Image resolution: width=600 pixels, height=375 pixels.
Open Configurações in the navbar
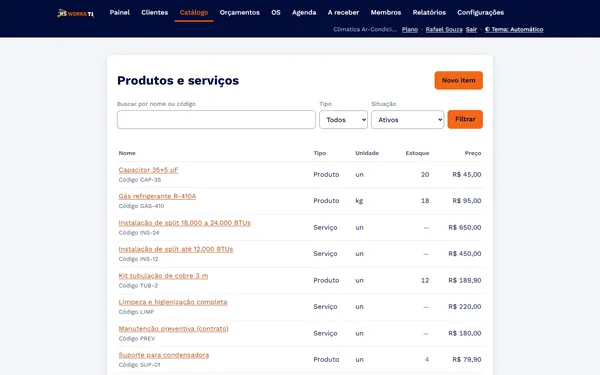480,12
